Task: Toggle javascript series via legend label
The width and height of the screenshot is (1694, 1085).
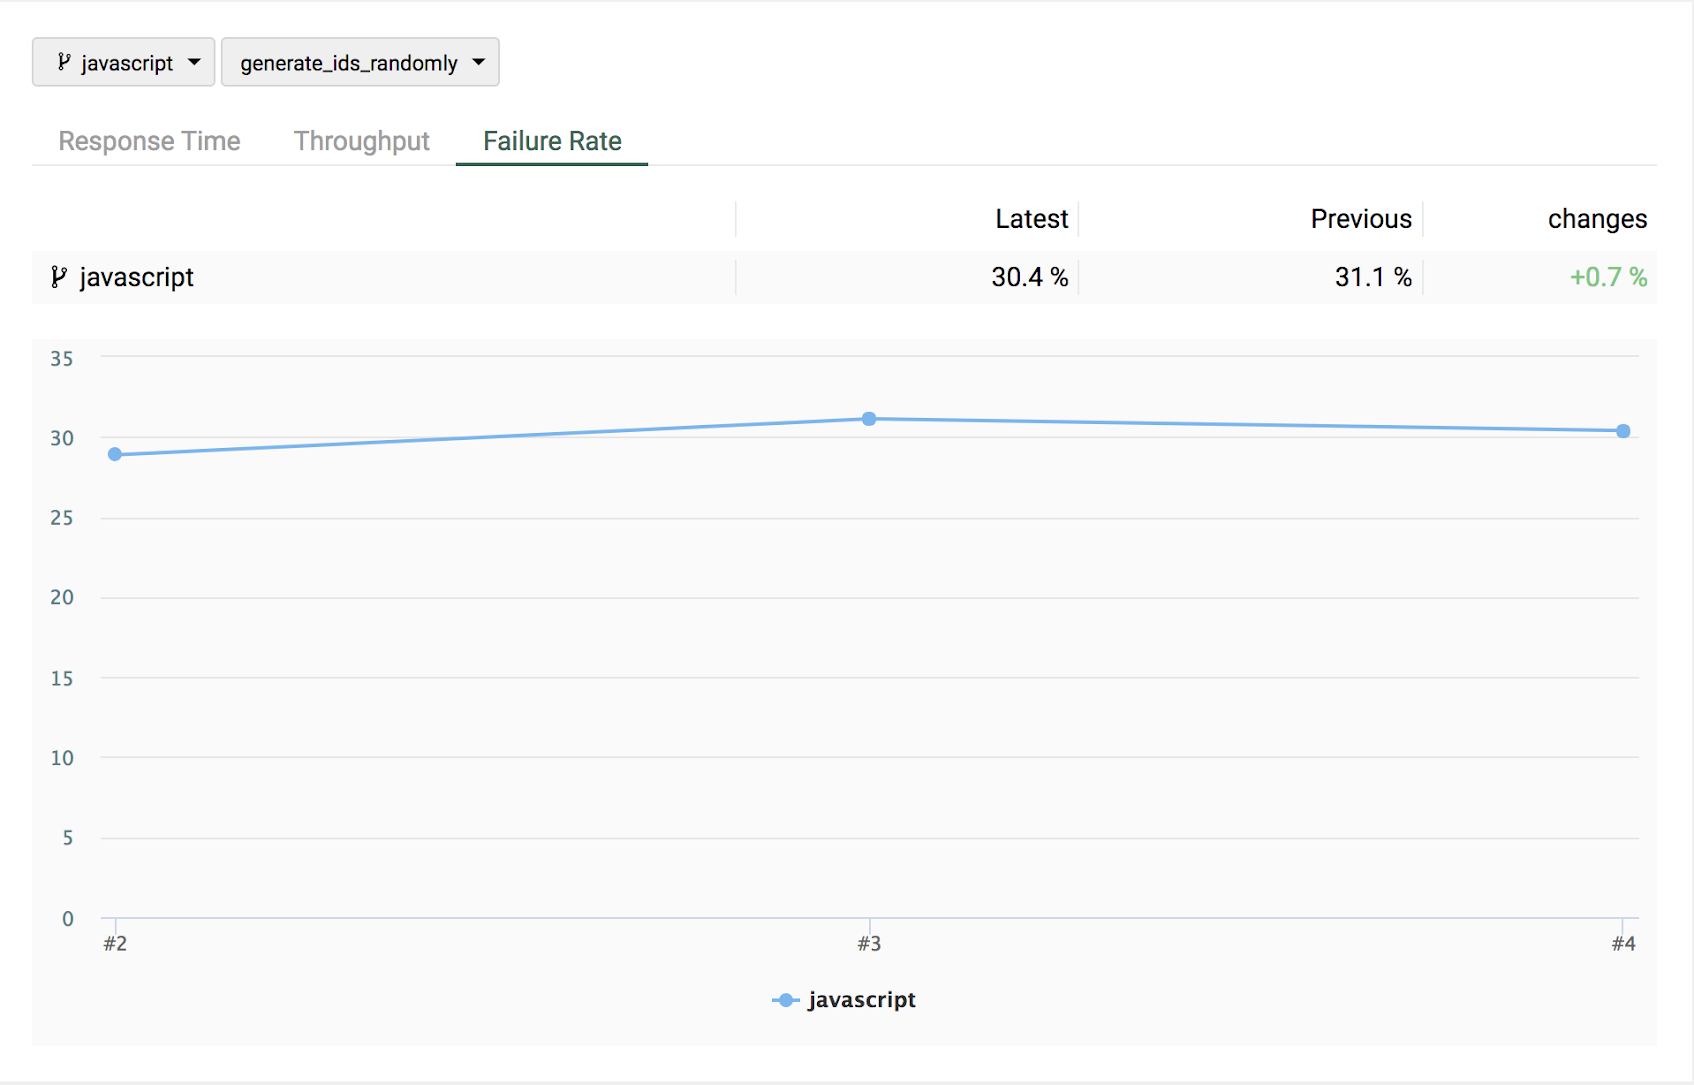Action: tap(862, 1000)
